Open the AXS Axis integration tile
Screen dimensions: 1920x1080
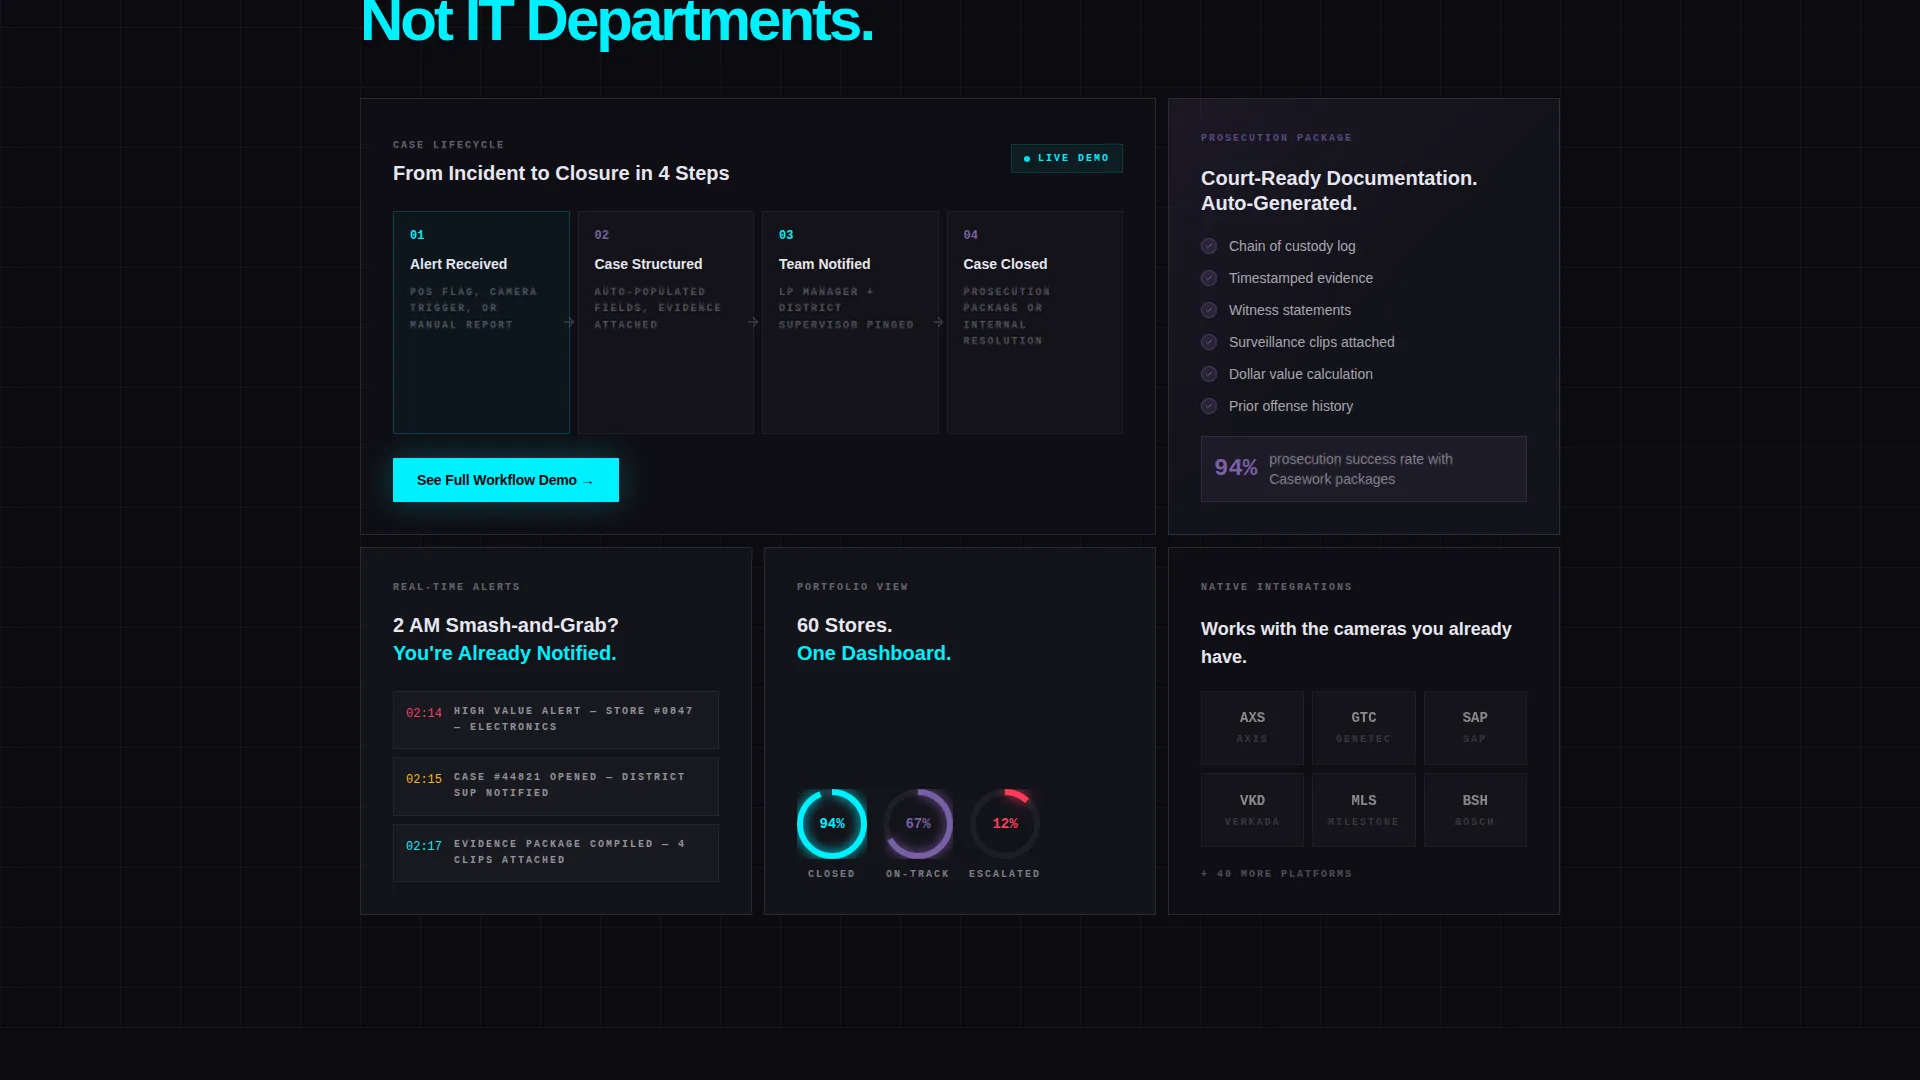pos(1252,728)
